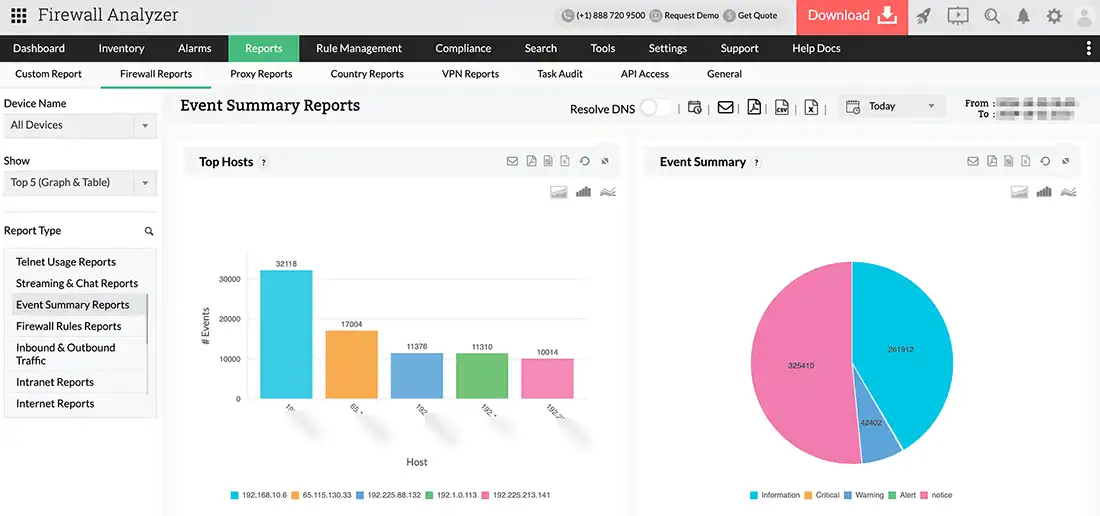Export whole report page as CSV
This screenshot has width=1100, height=516.
[x=782, y=107]
